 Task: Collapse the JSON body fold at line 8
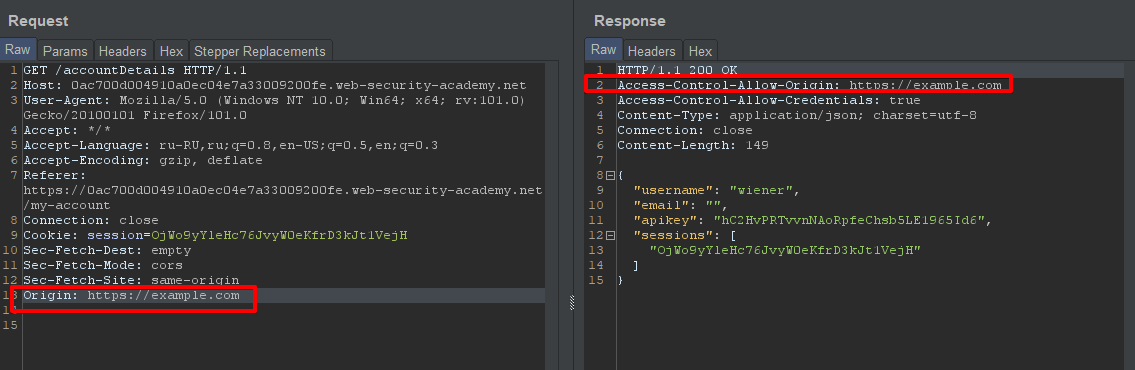tap(610, 175)
